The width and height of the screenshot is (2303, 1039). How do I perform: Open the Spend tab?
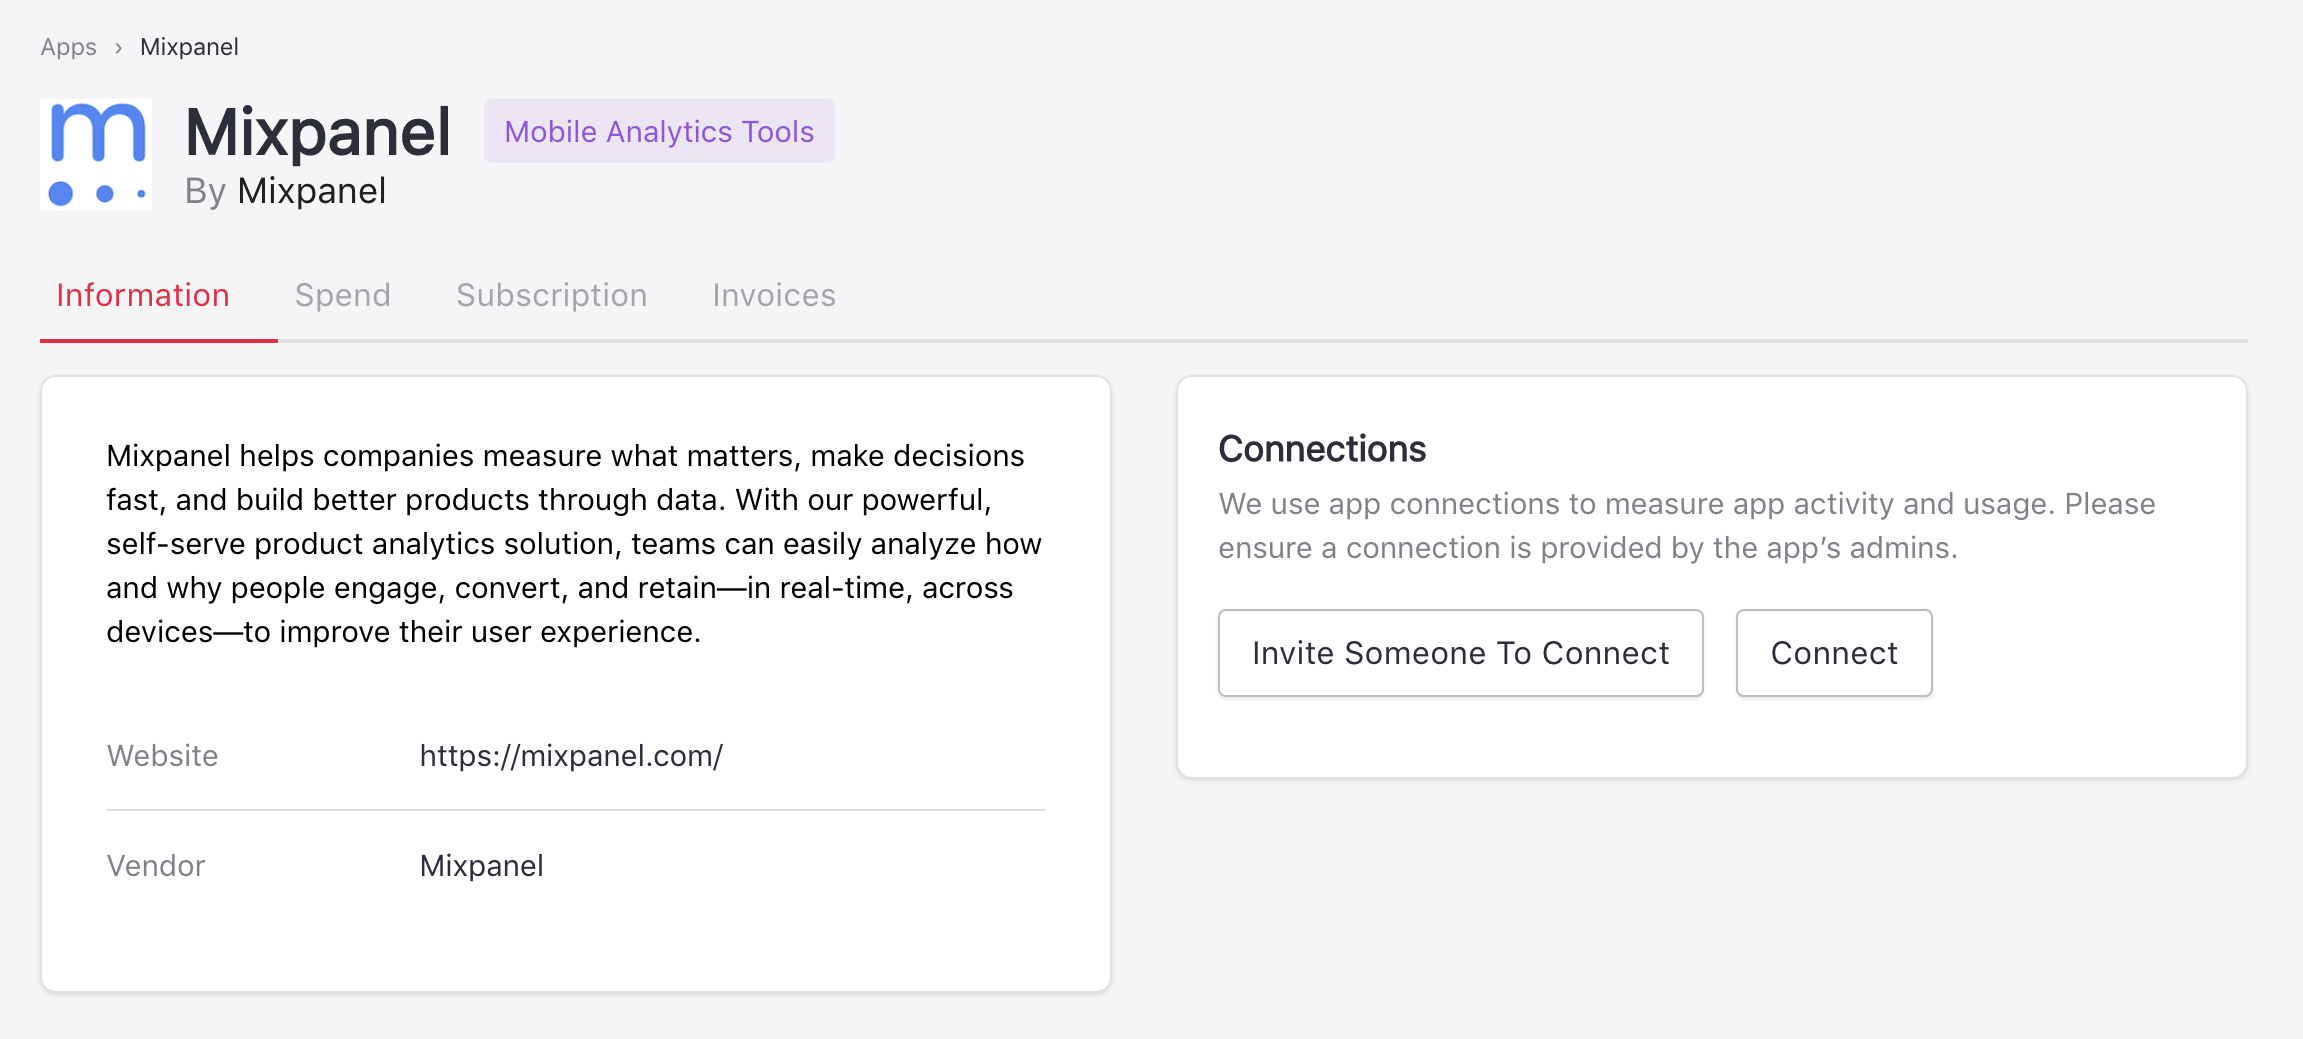tap(342, 295)
